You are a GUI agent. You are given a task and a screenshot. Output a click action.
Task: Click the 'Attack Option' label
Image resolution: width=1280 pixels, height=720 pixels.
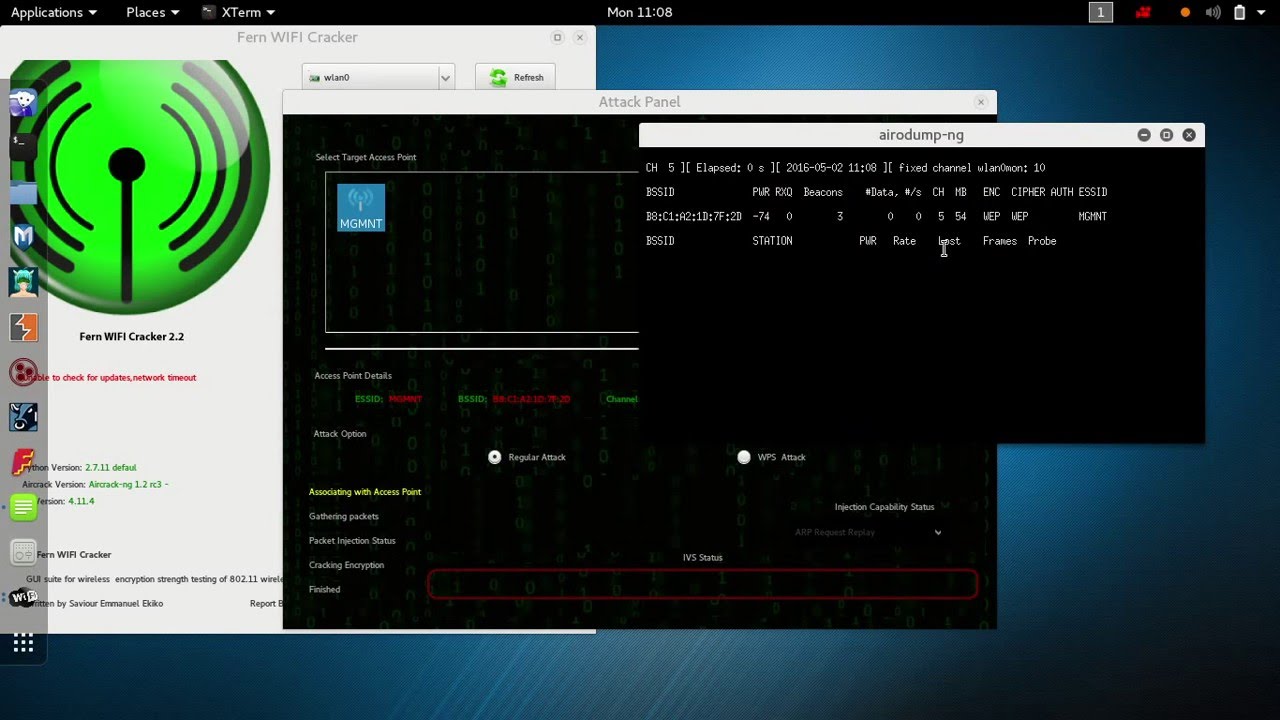340,434
